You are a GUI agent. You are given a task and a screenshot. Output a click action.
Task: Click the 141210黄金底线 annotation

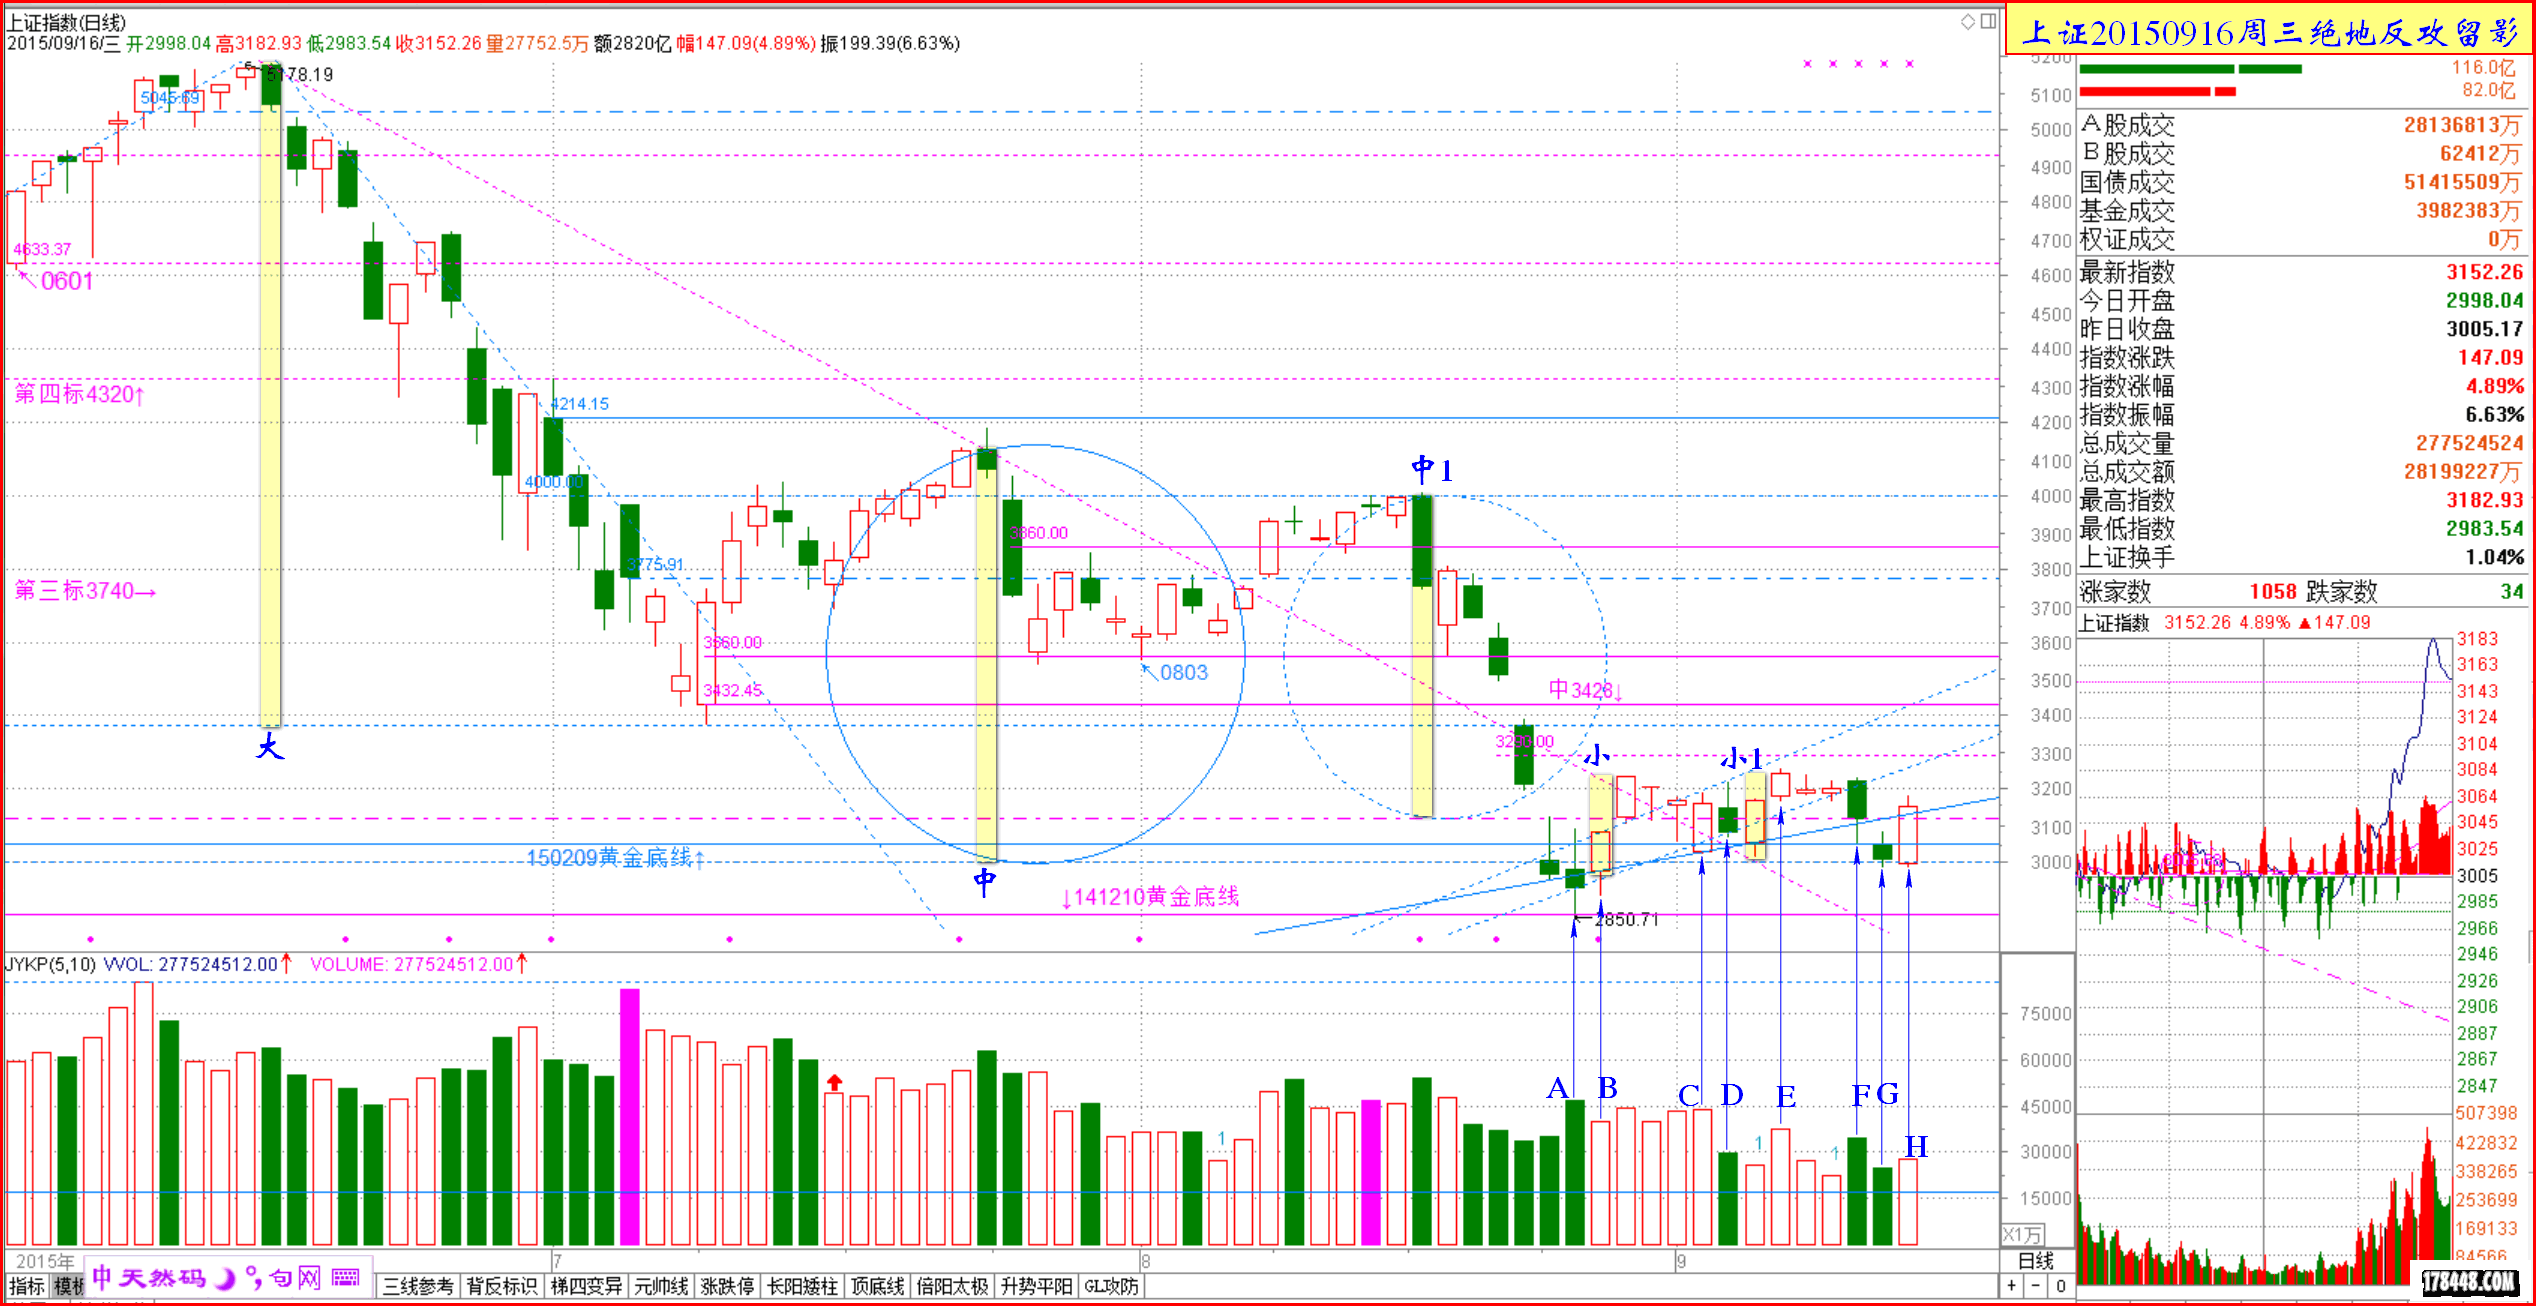(1150, 897)
